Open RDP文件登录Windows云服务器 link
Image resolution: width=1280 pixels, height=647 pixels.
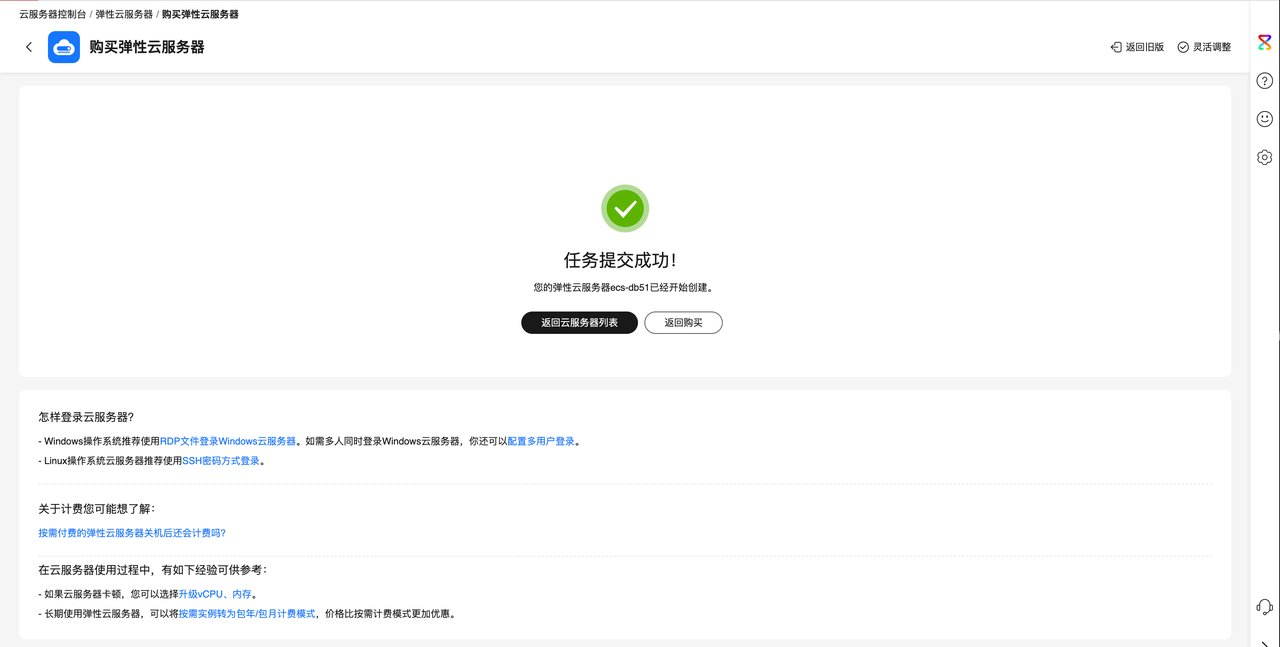[228, 441]
